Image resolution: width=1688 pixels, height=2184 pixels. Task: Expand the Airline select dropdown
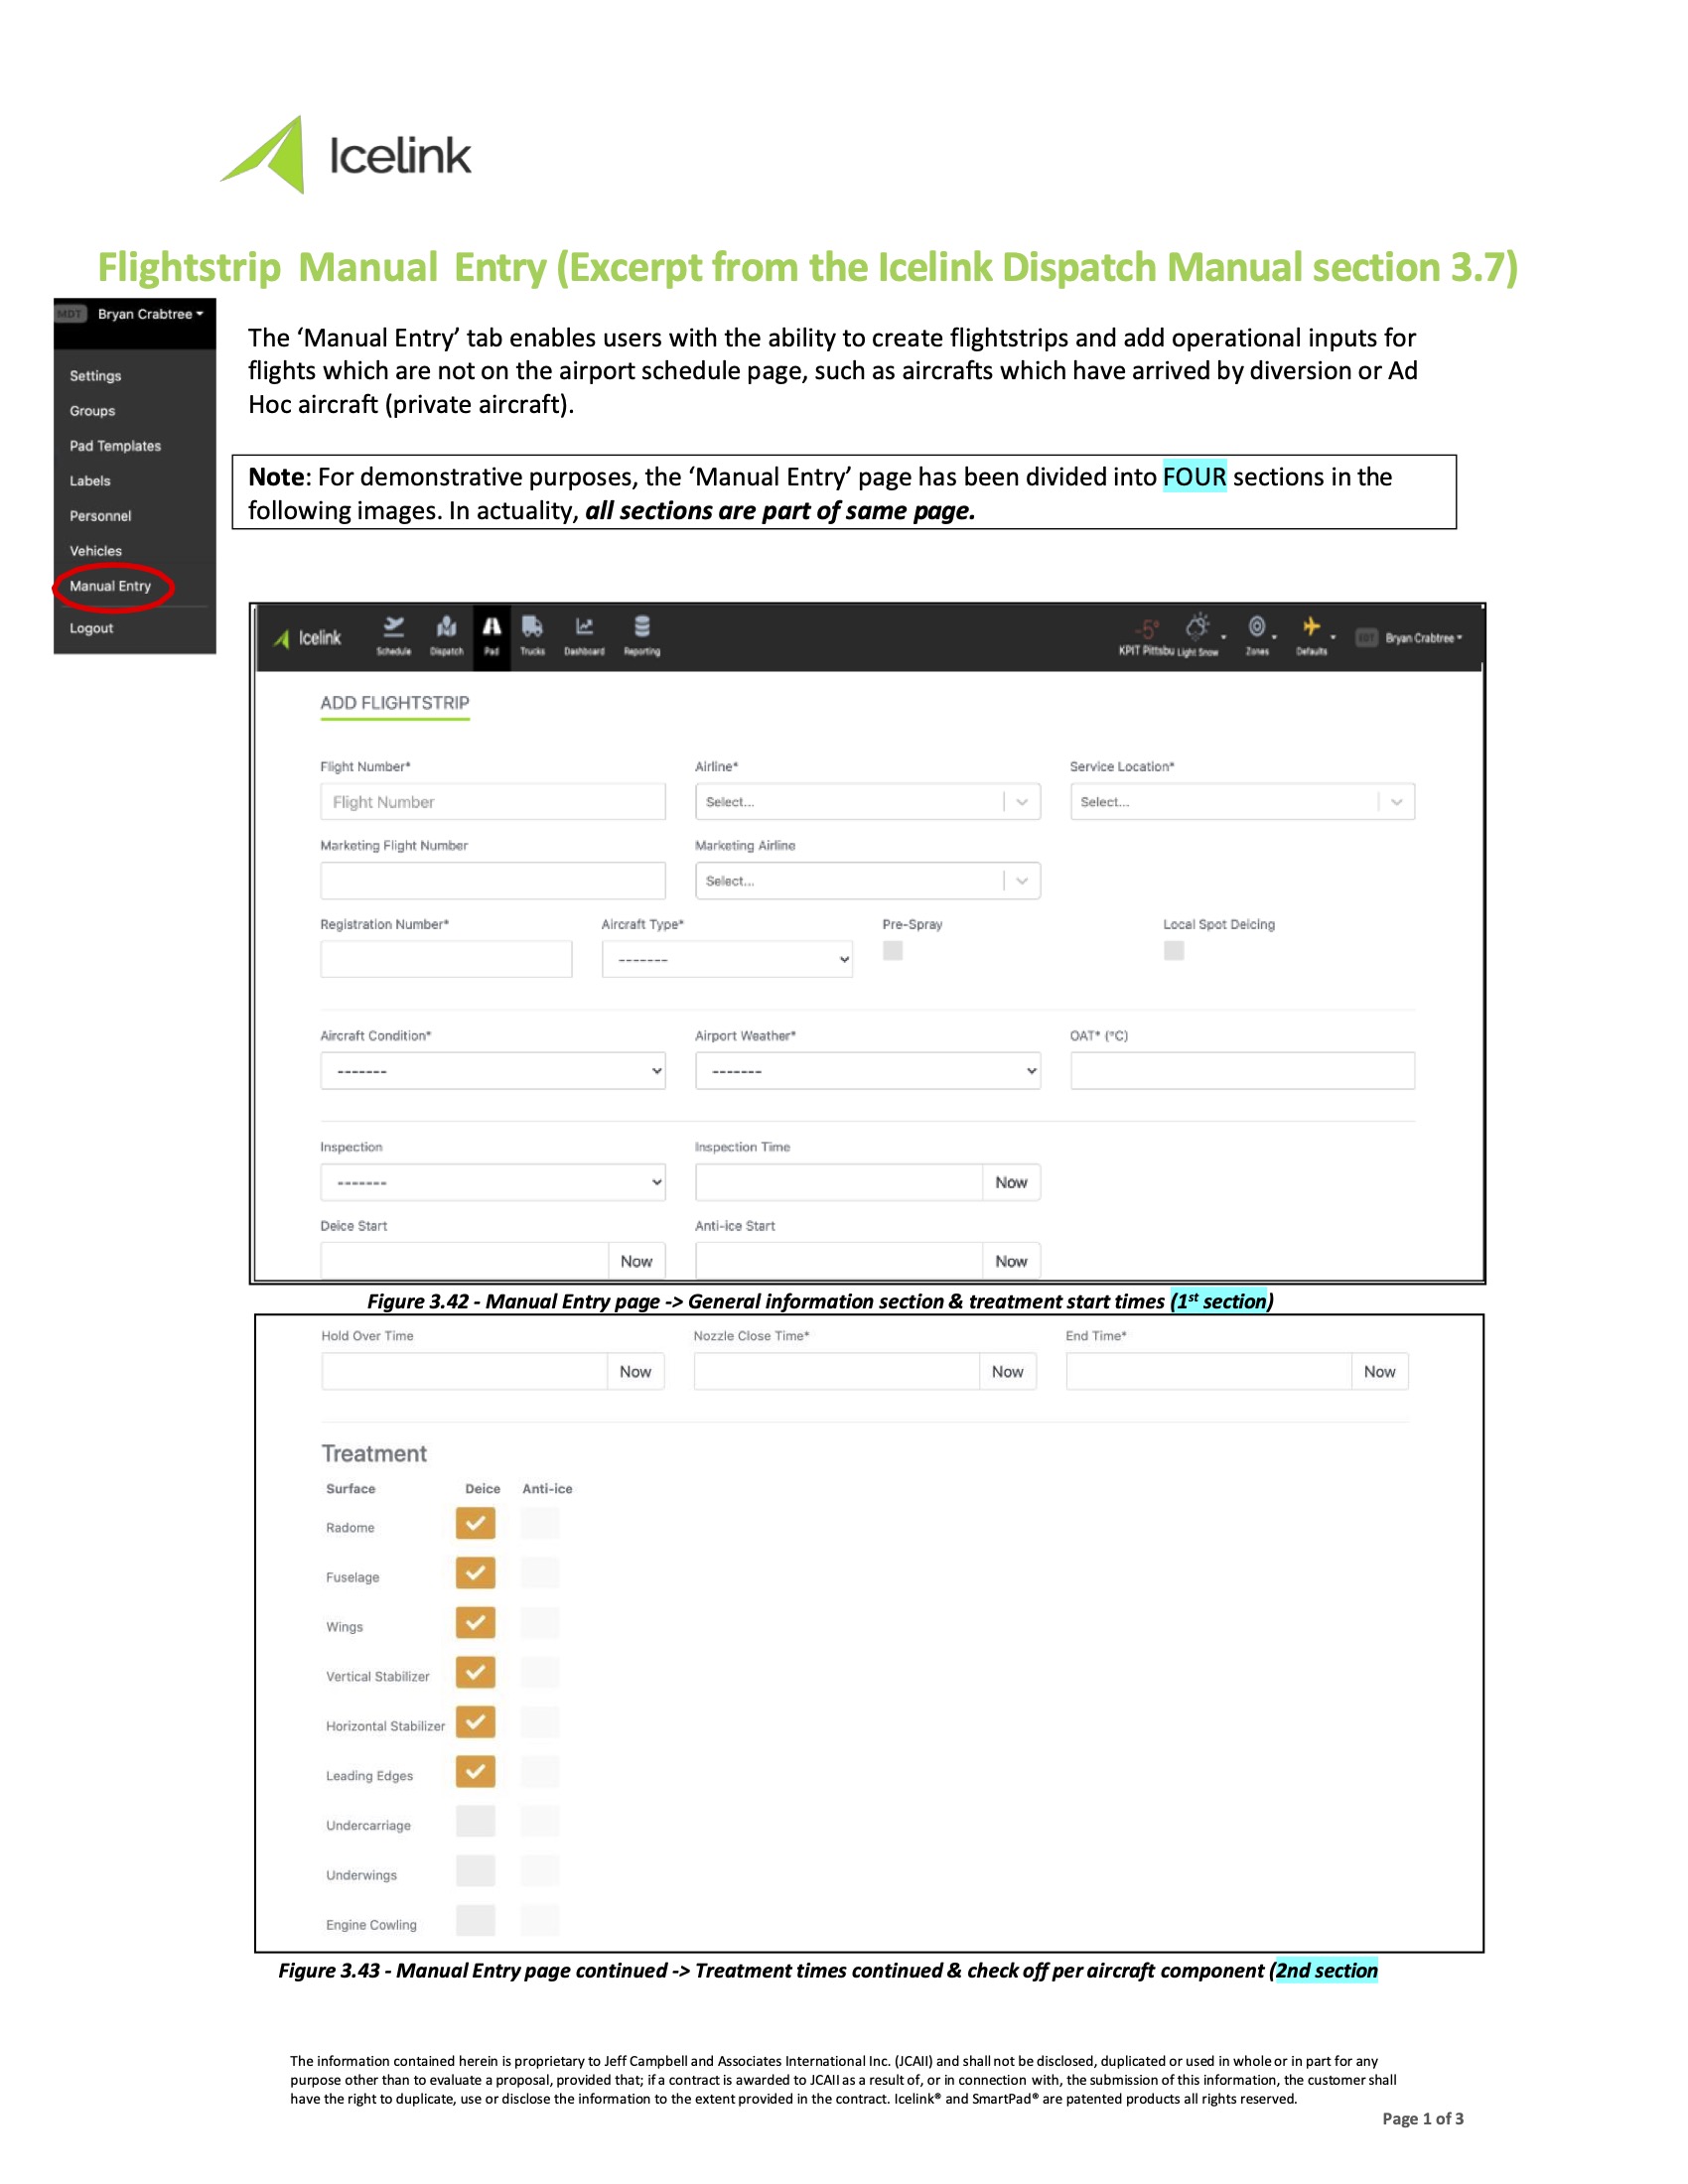[867, 801]
